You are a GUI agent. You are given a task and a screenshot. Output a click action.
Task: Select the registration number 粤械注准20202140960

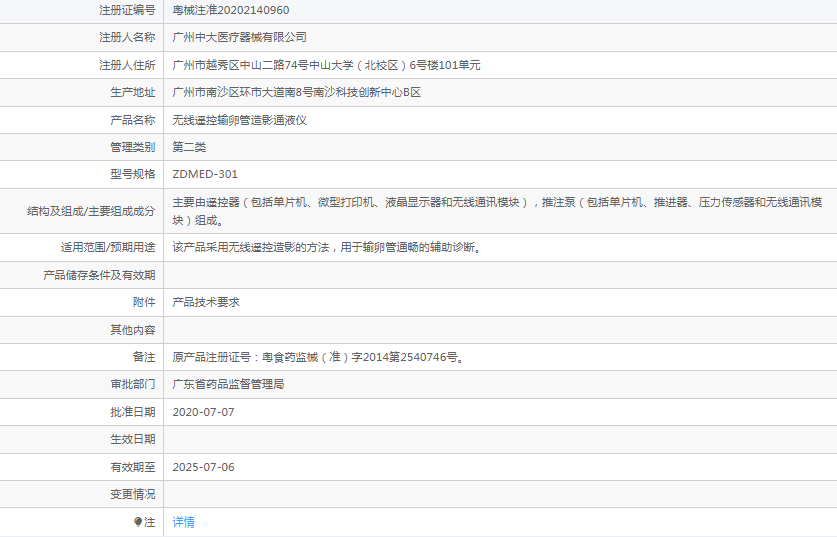231,10
